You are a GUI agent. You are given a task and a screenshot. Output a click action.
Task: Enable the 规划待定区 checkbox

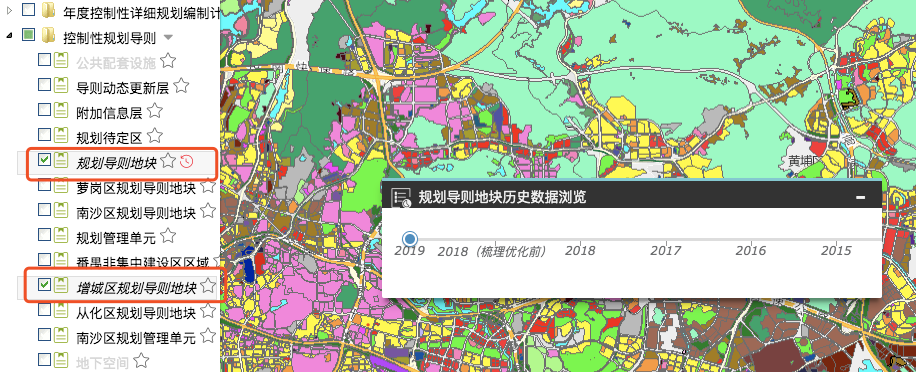44,135
